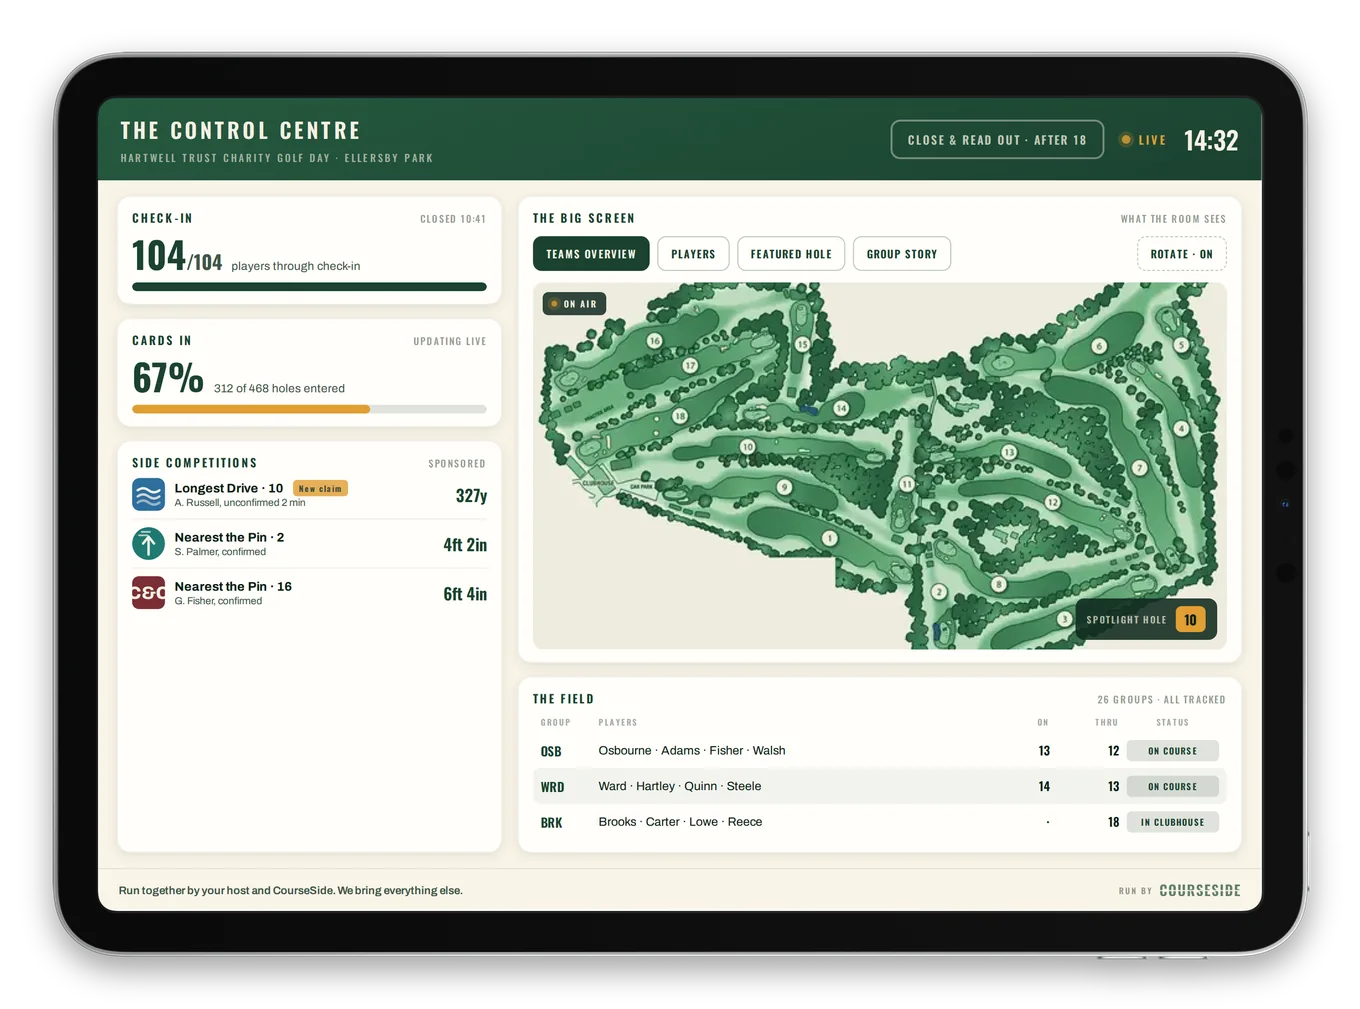Click the check-in progress bar
The image size is (1360, 1009).
tap(309, 287)
